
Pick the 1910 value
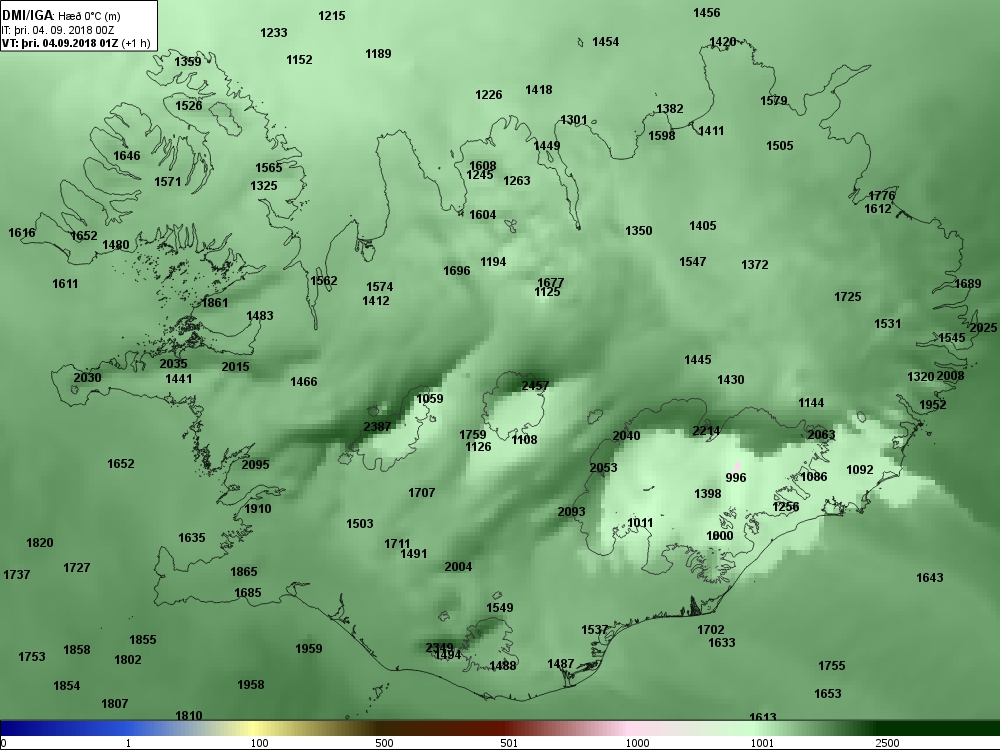click(x=258, y=508)
